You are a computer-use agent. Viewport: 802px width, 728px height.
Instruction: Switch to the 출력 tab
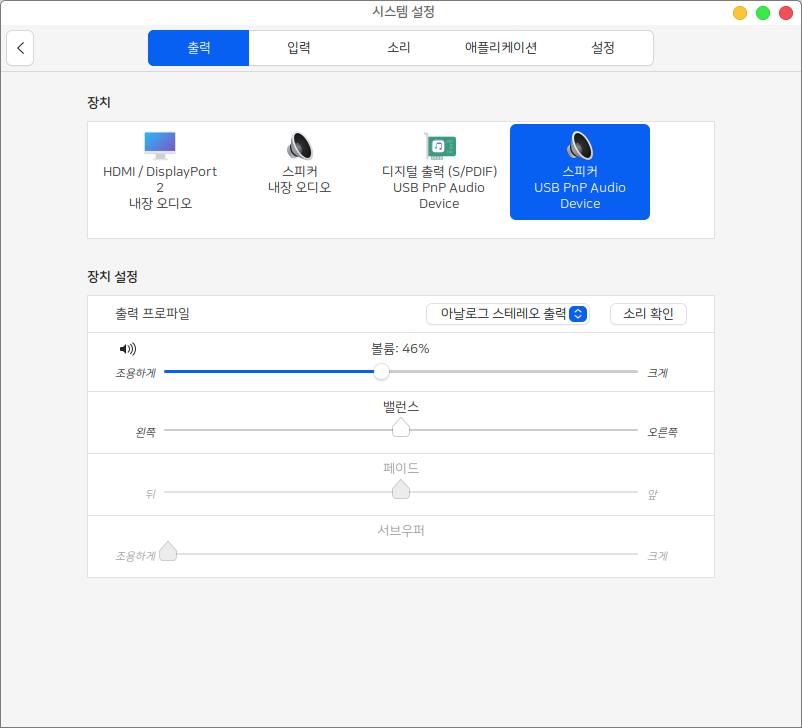[x=198, y=48]
